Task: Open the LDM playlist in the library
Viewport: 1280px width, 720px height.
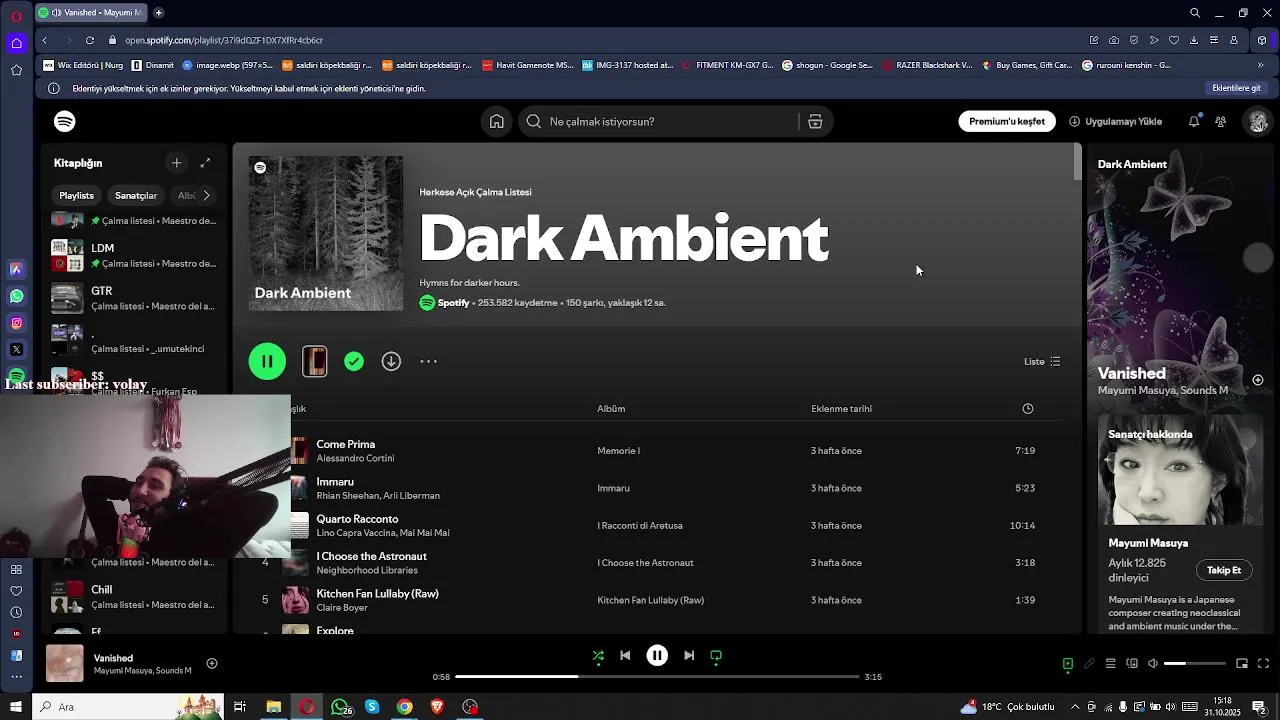Action: [x=134, y=255]
